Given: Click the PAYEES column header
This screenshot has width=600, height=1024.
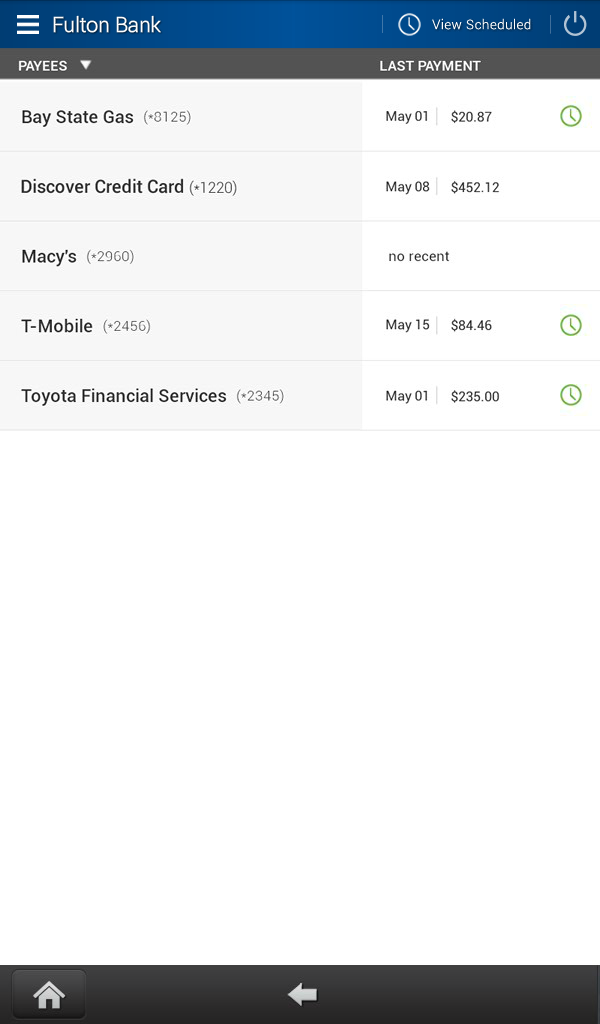Looking at the screenshot, I should (41, 64).
